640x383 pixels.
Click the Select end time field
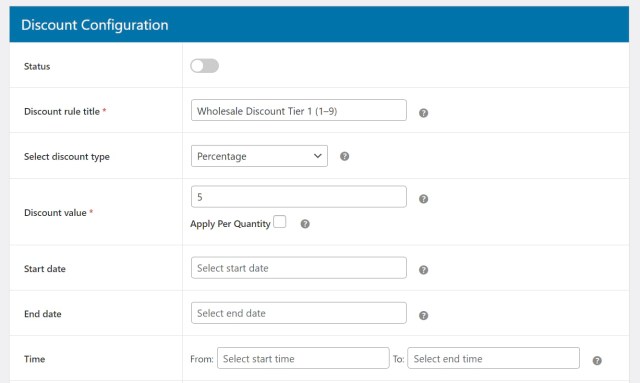pyautogui.click(x=493, y=359)
